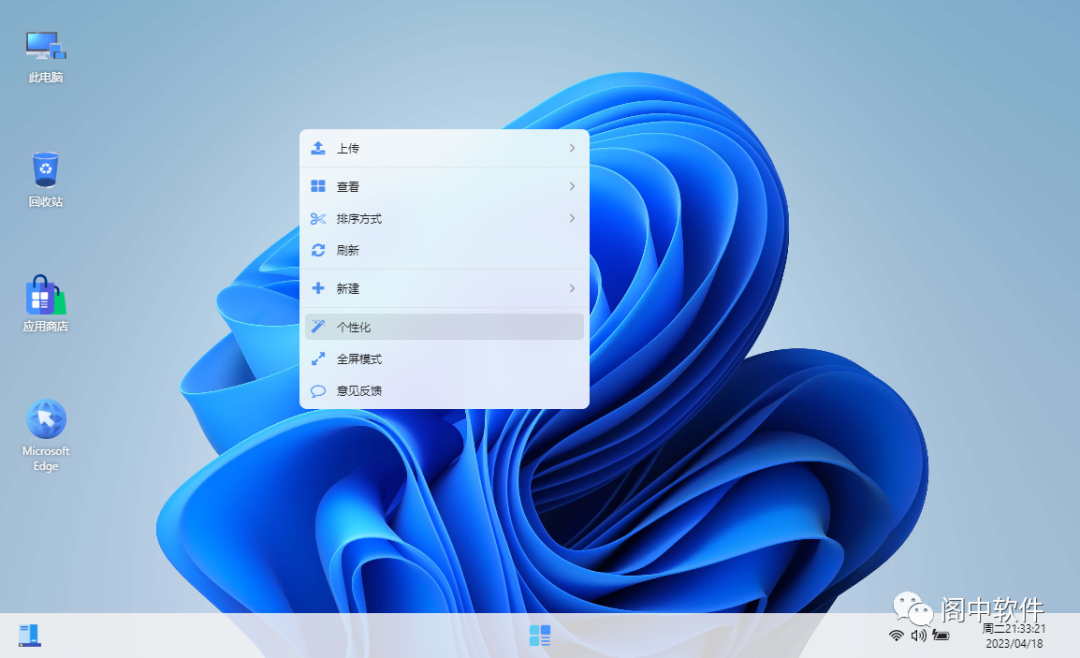Click the grid icon beside 查看

pyautogui.click(x=318, y=186)
